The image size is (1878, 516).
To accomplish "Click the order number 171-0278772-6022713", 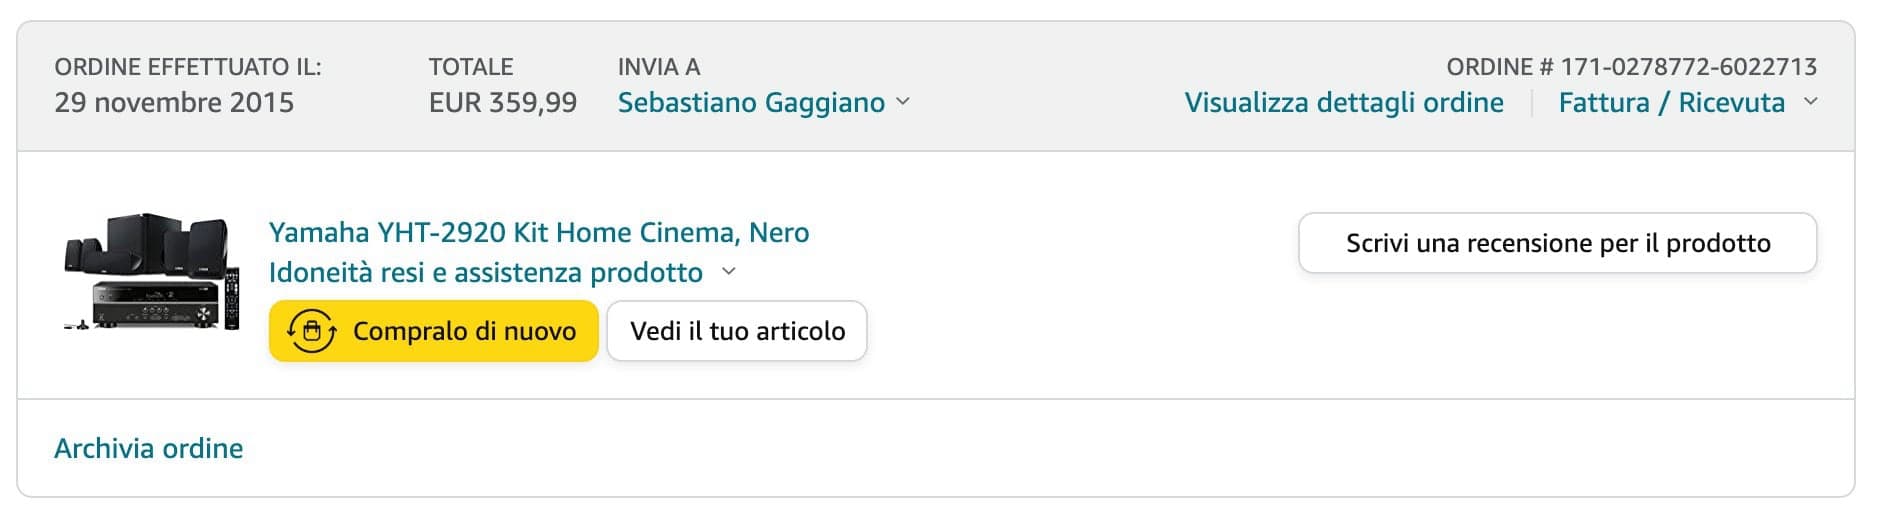I will coord(1688,67).
